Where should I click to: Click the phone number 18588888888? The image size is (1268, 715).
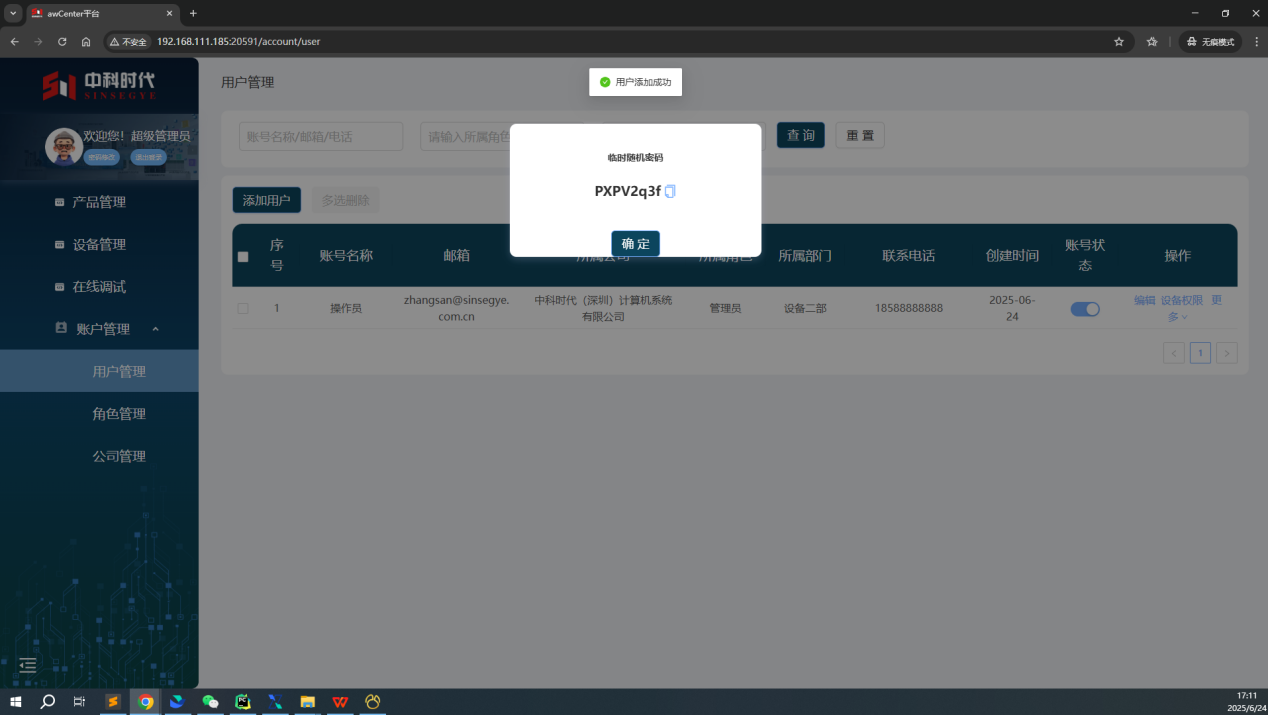point(909,308)
